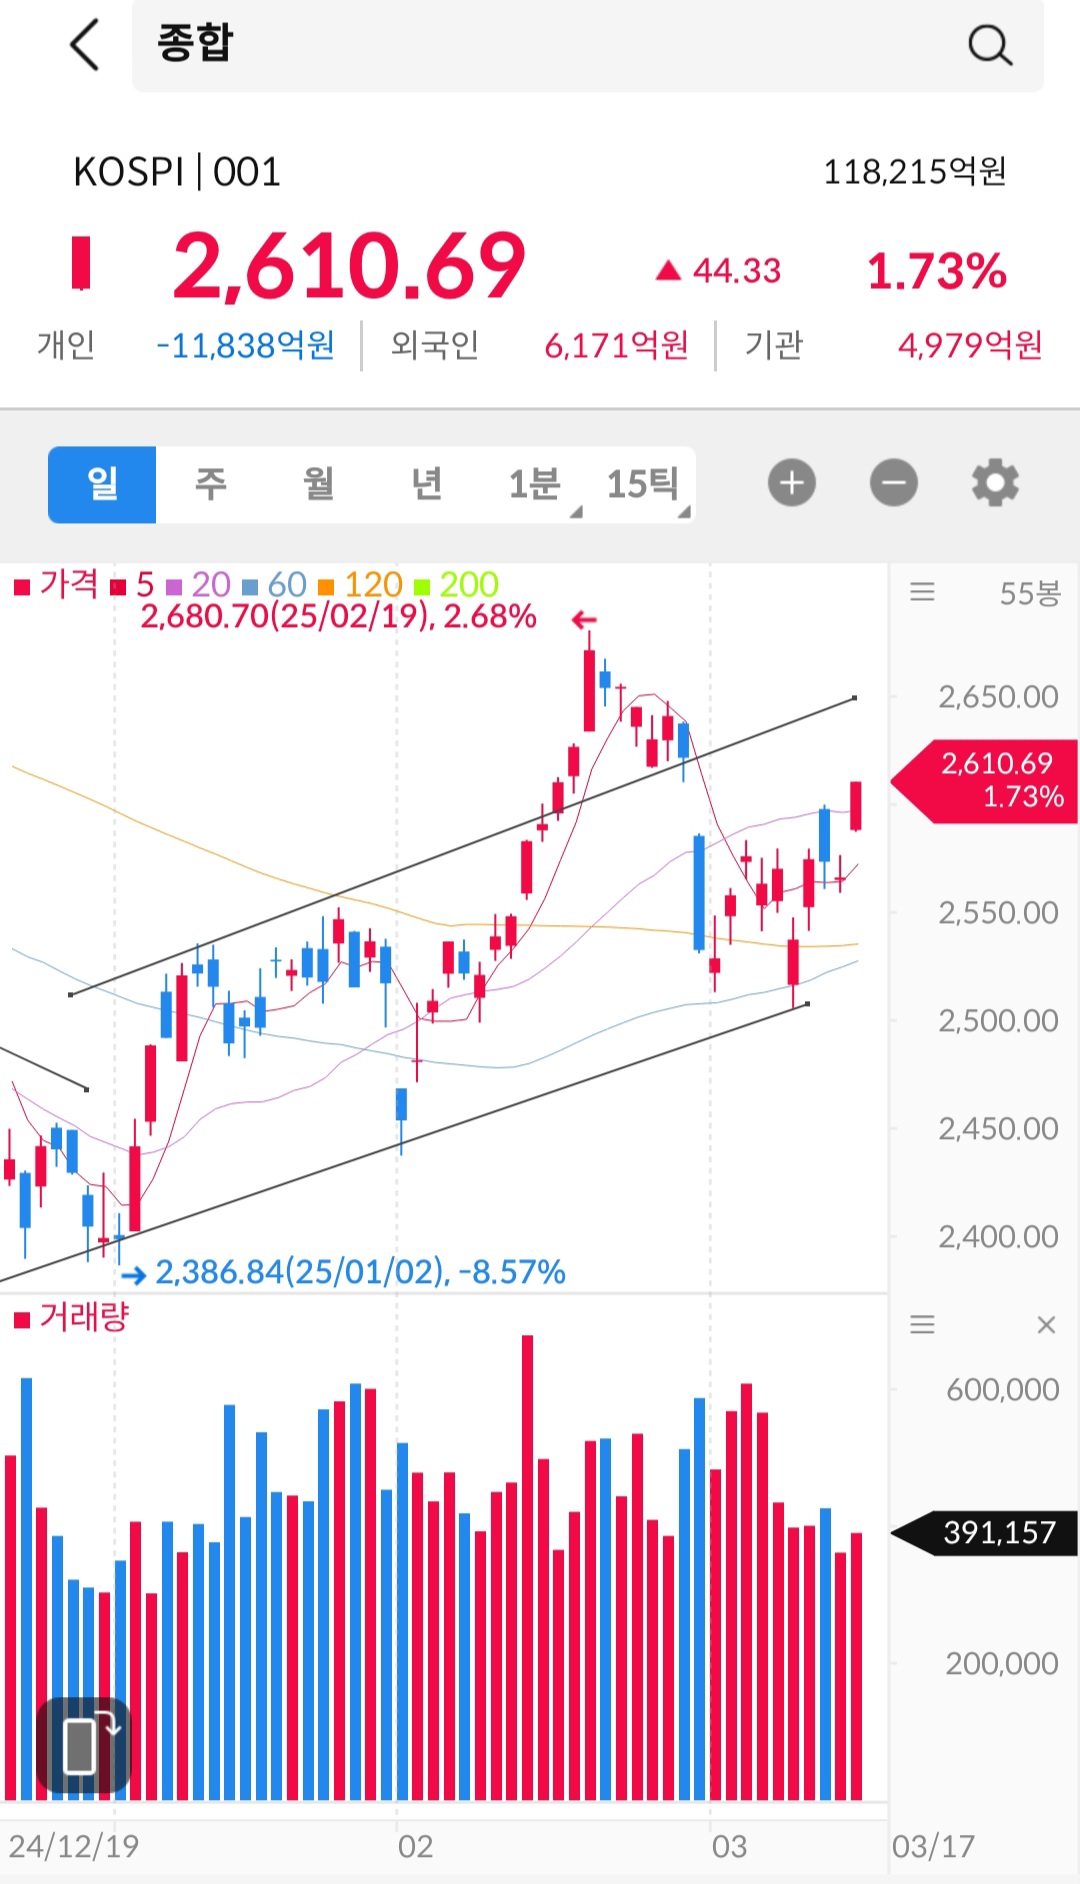Select the 일 (daily) tab

[x=102, y=485]
